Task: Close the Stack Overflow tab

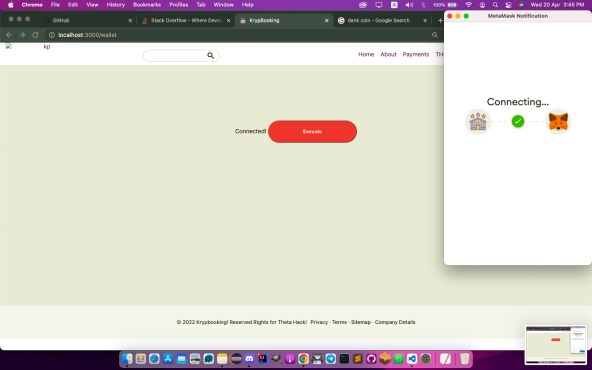Action: pos(228,20)
